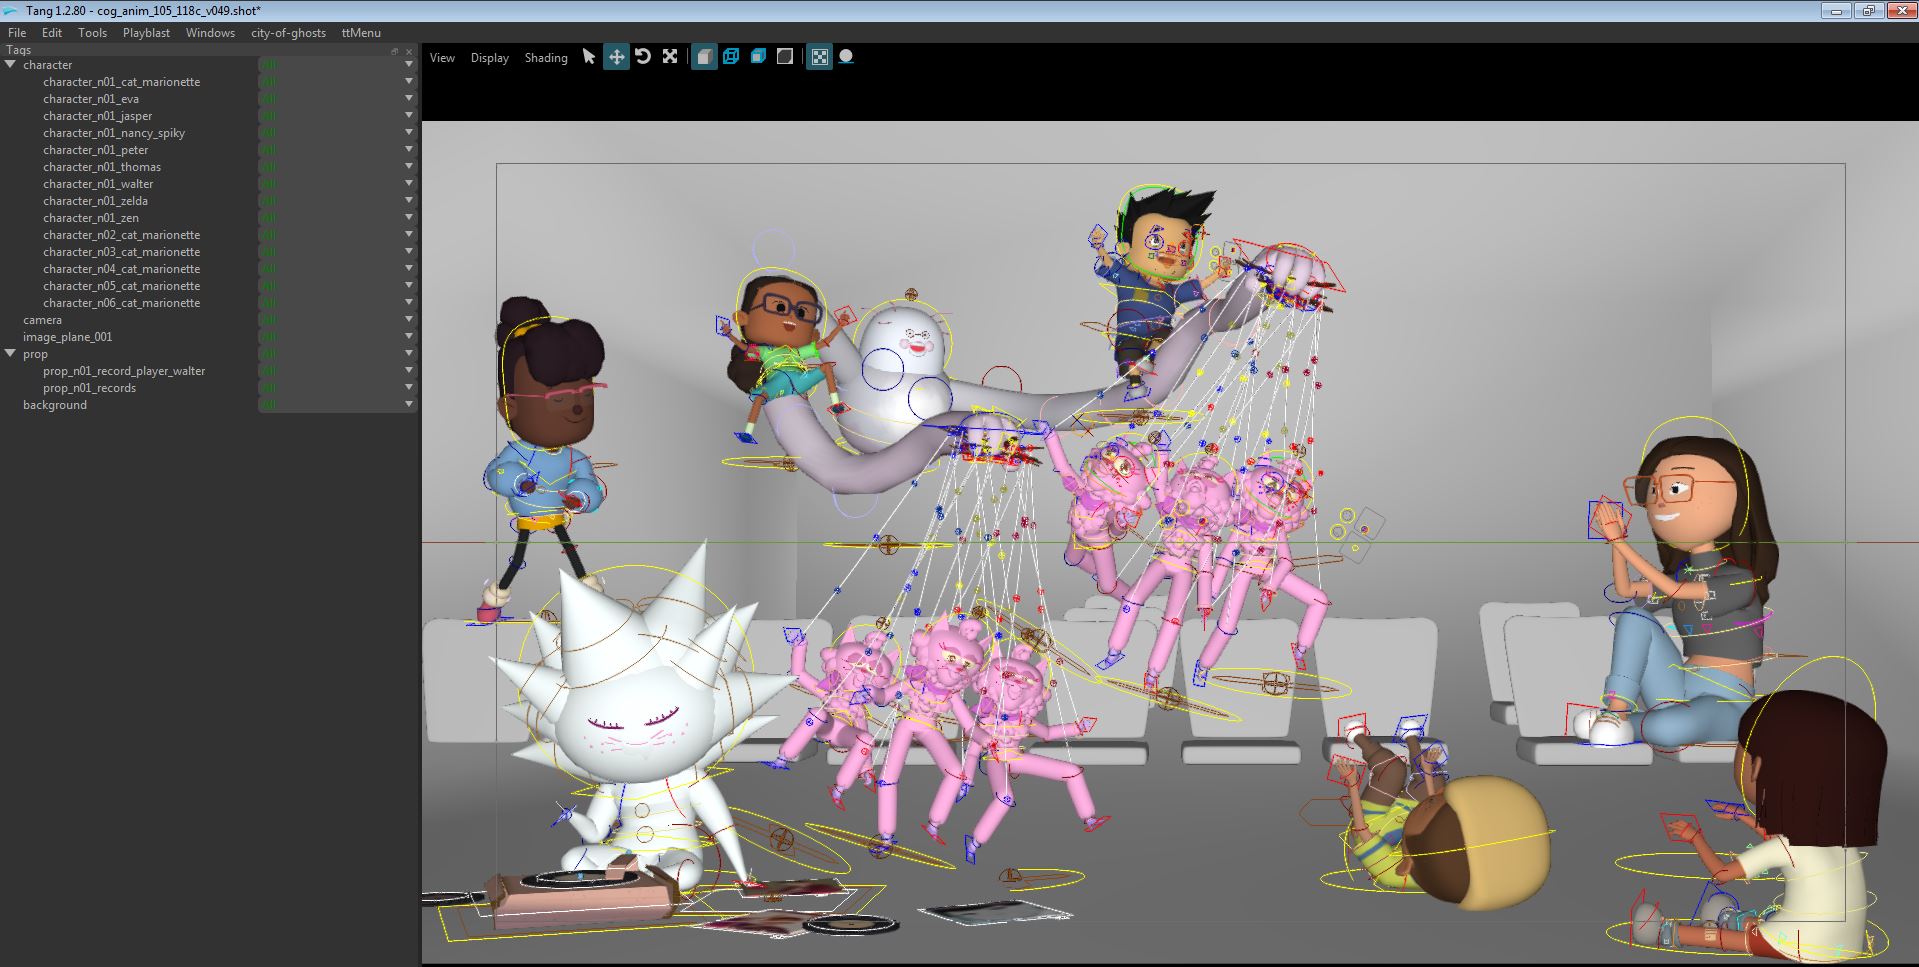
Task: Choose the rotate tool
Action: pos(643,57)
